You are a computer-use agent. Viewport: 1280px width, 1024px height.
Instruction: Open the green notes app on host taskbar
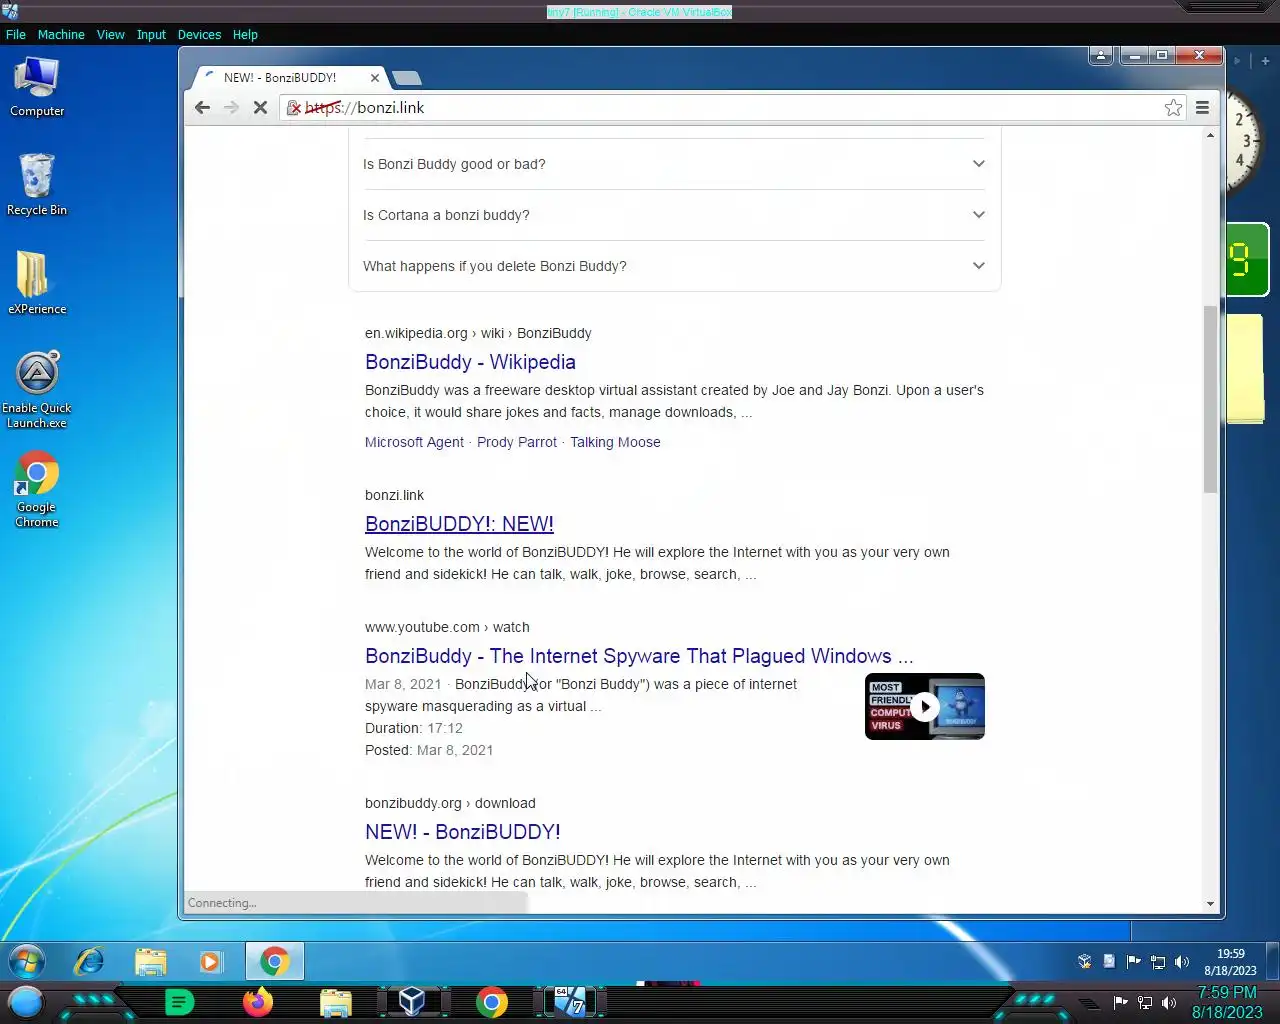pyautogui.click(x=179, y=1002)
